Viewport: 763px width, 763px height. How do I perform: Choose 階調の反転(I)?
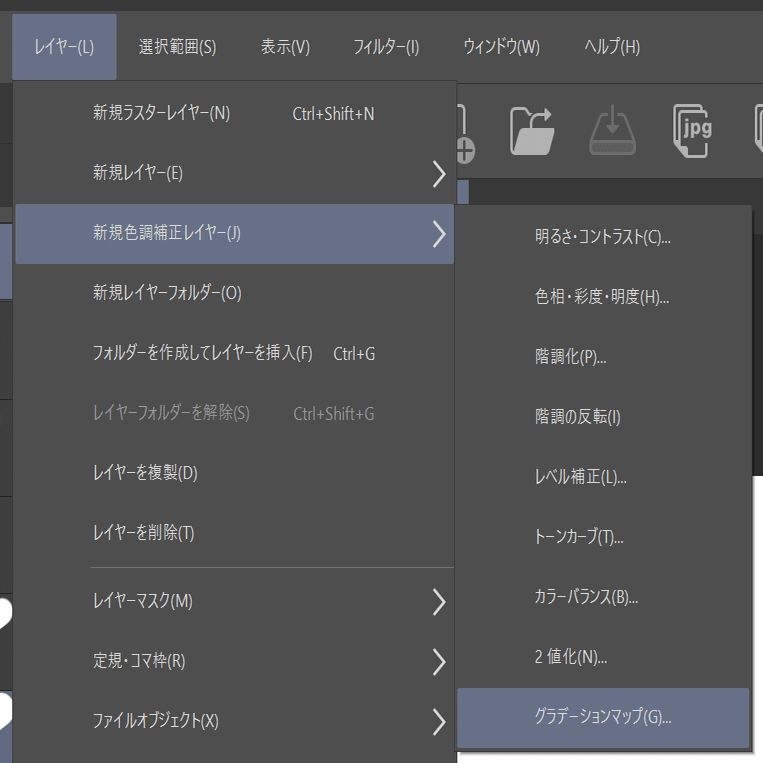pos(603,417)
